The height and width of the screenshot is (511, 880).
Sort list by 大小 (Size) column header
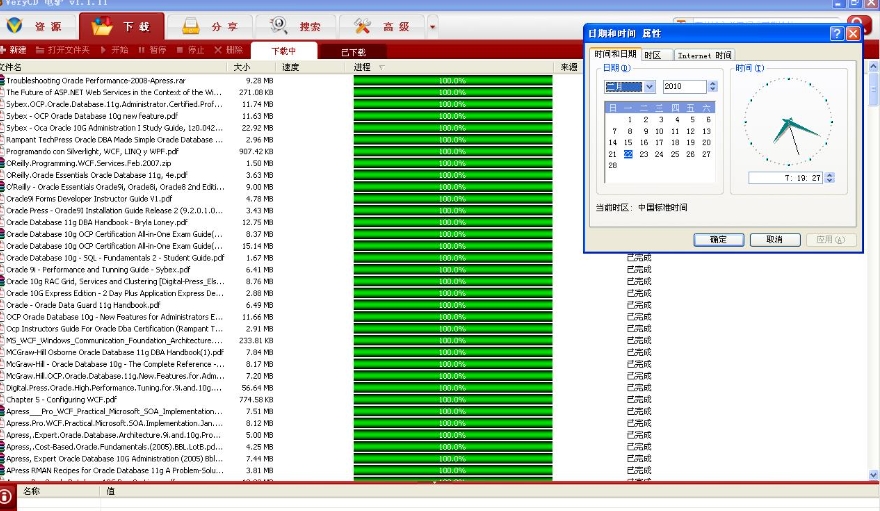(253, 67)
